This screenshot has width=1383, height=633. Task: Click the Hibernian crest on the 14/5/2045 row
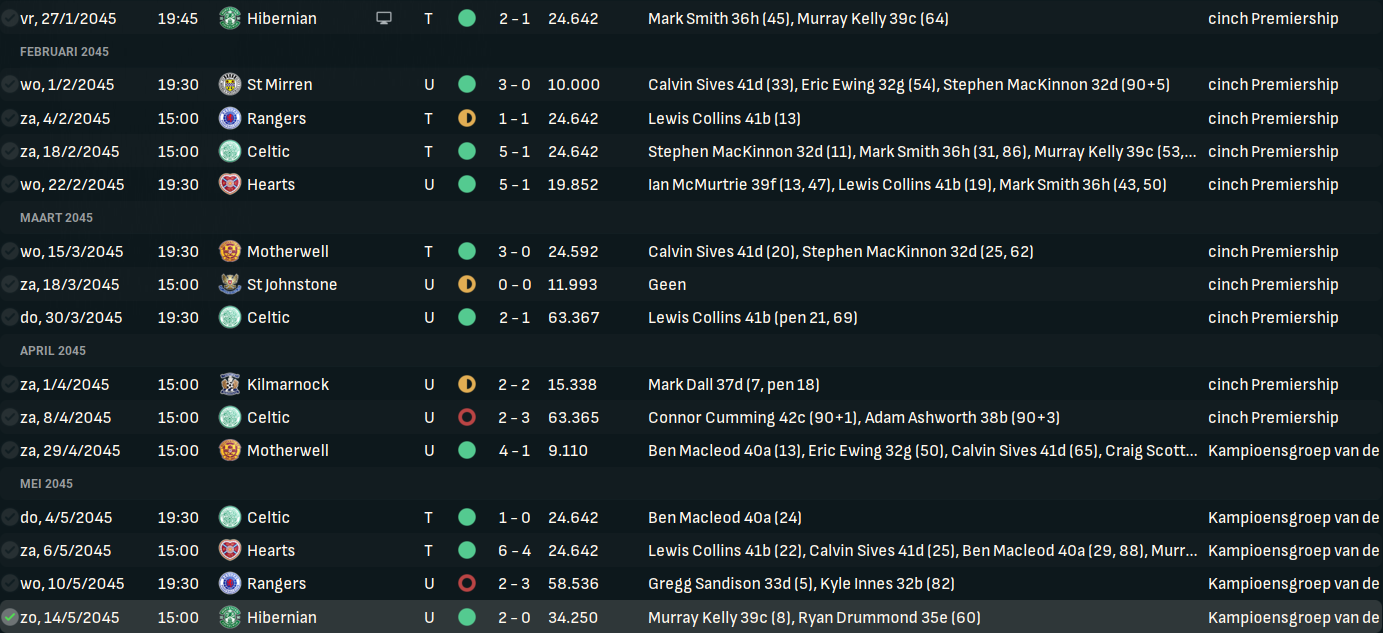(230, 617)
